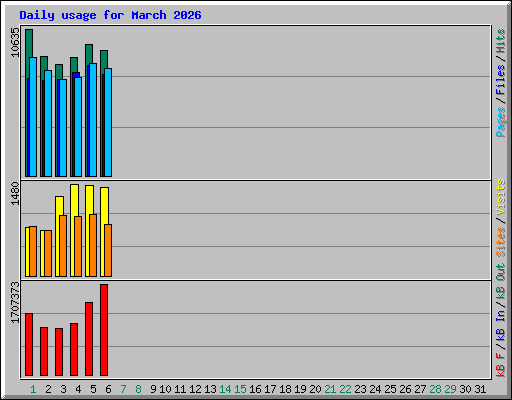The height and width of the screenshot is (400, 512).
Task: Click day 9 on the date axis
Action: pyautogui.click(x=153, y=389)
